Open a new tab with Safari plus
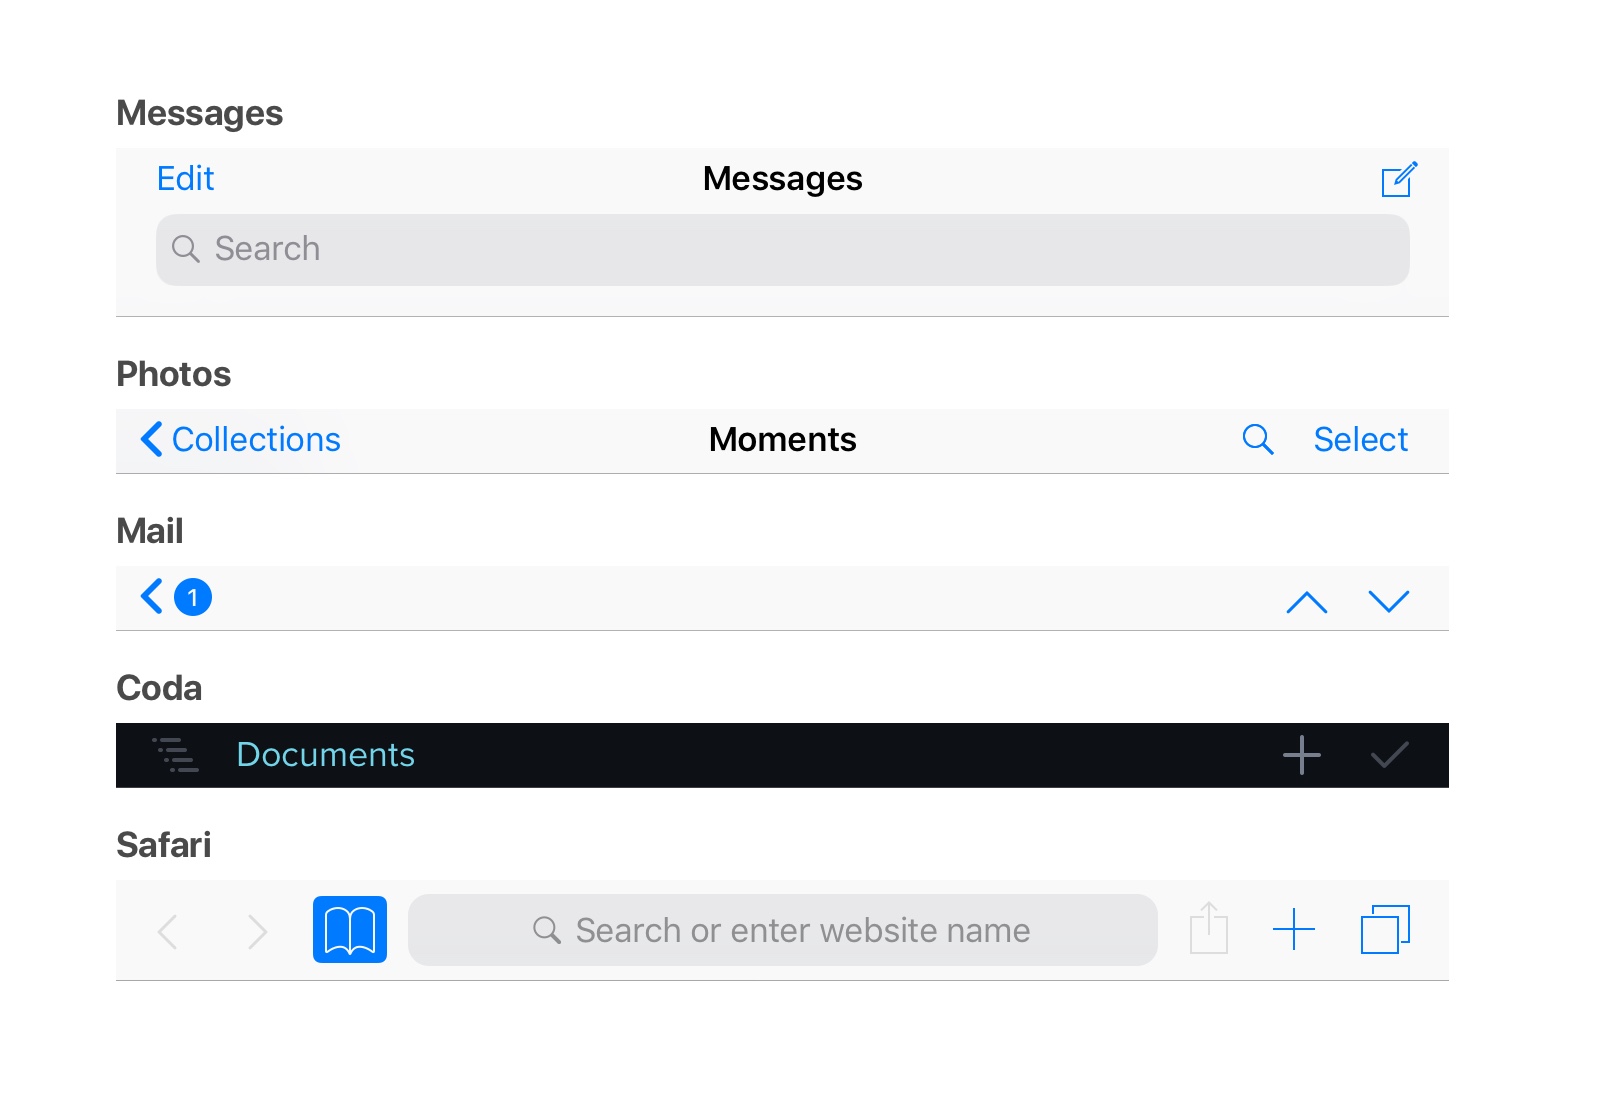Screen dimensions: 1600x1113 tap(1293, 929)
